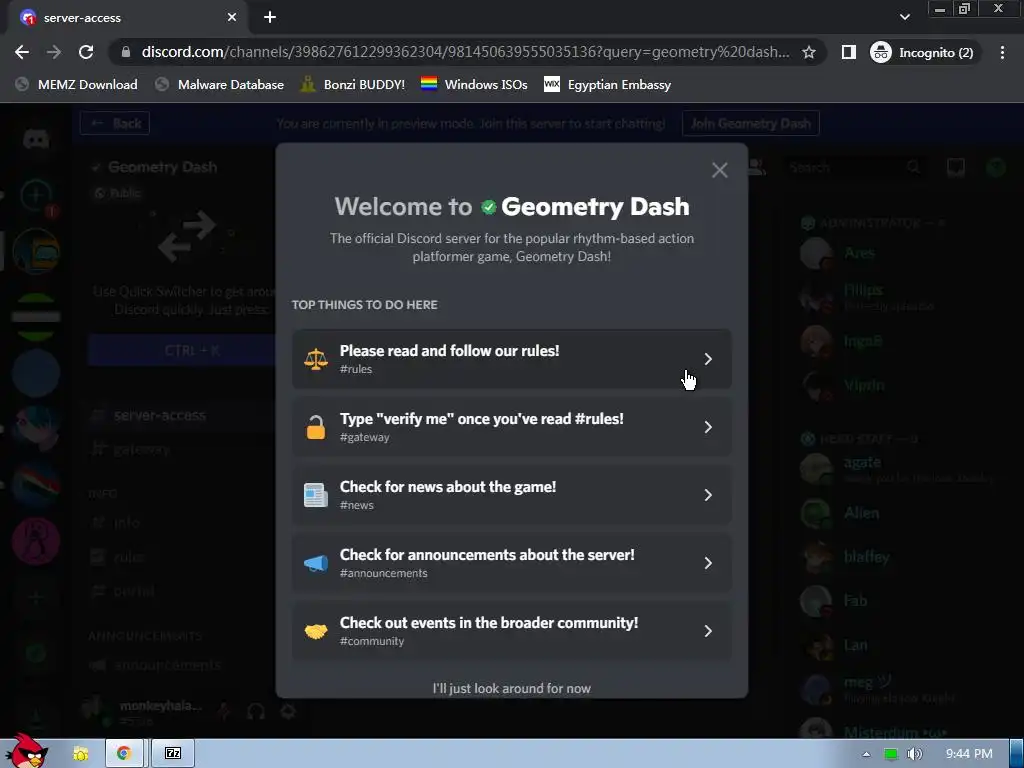The width and height of the screenshot is (1024, 768).
Task: Select the server-access browser tab
Action: point(128,18)
